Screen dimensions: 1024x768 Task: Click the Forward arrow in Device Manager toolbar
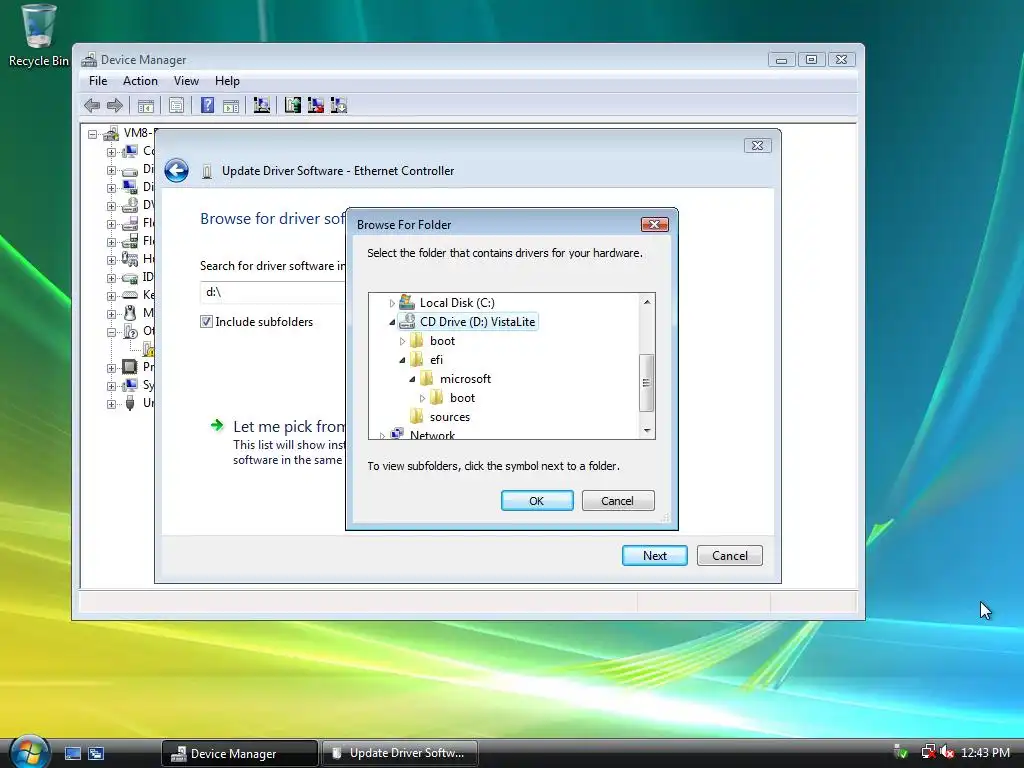(115, 105)
